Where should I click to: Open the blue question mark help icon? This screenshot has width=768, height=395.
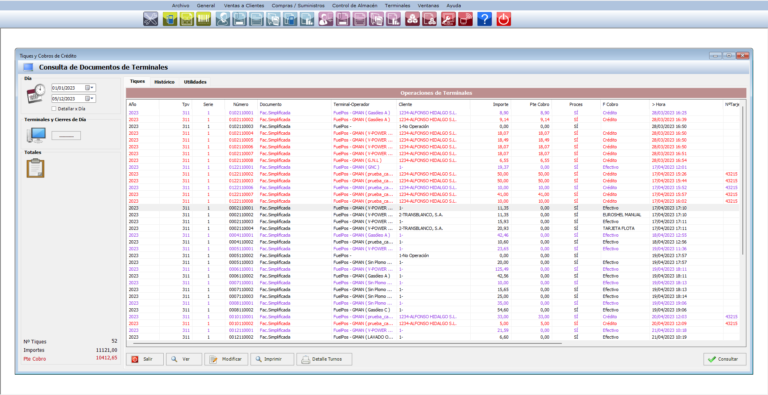(x=484, y=19)
